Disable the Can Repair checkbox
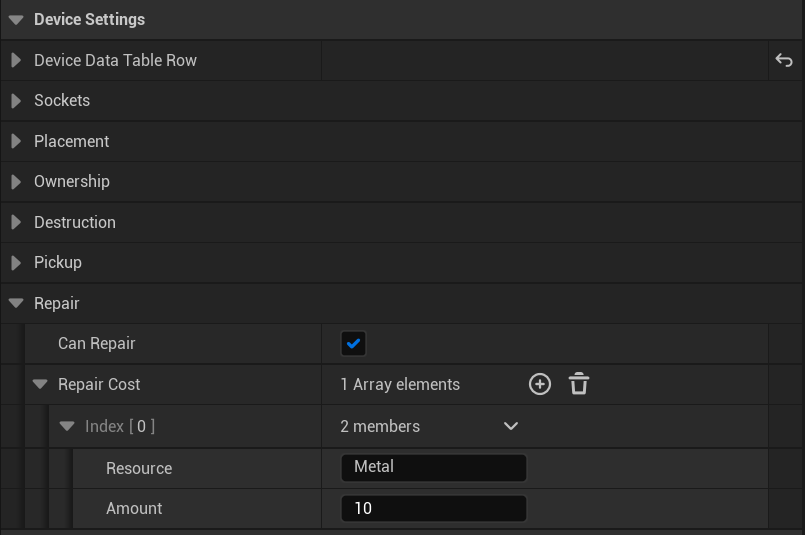Viewport: 805px width, 535px height. tap(353, 344)
